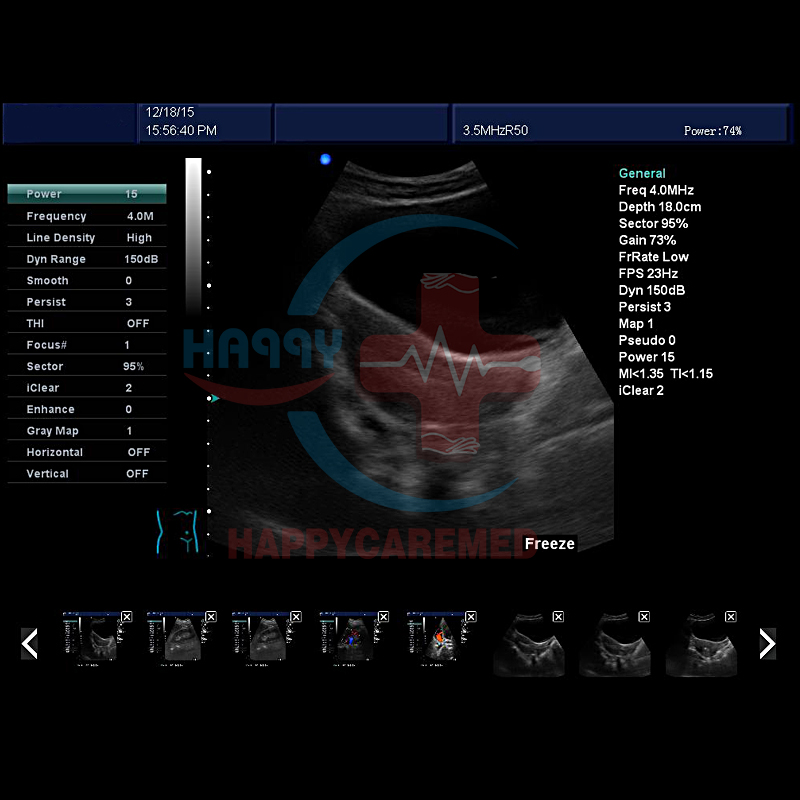Screen dimensions: 800x800
Task: Open the third saved image thumbnail
Action: (261, 640)
